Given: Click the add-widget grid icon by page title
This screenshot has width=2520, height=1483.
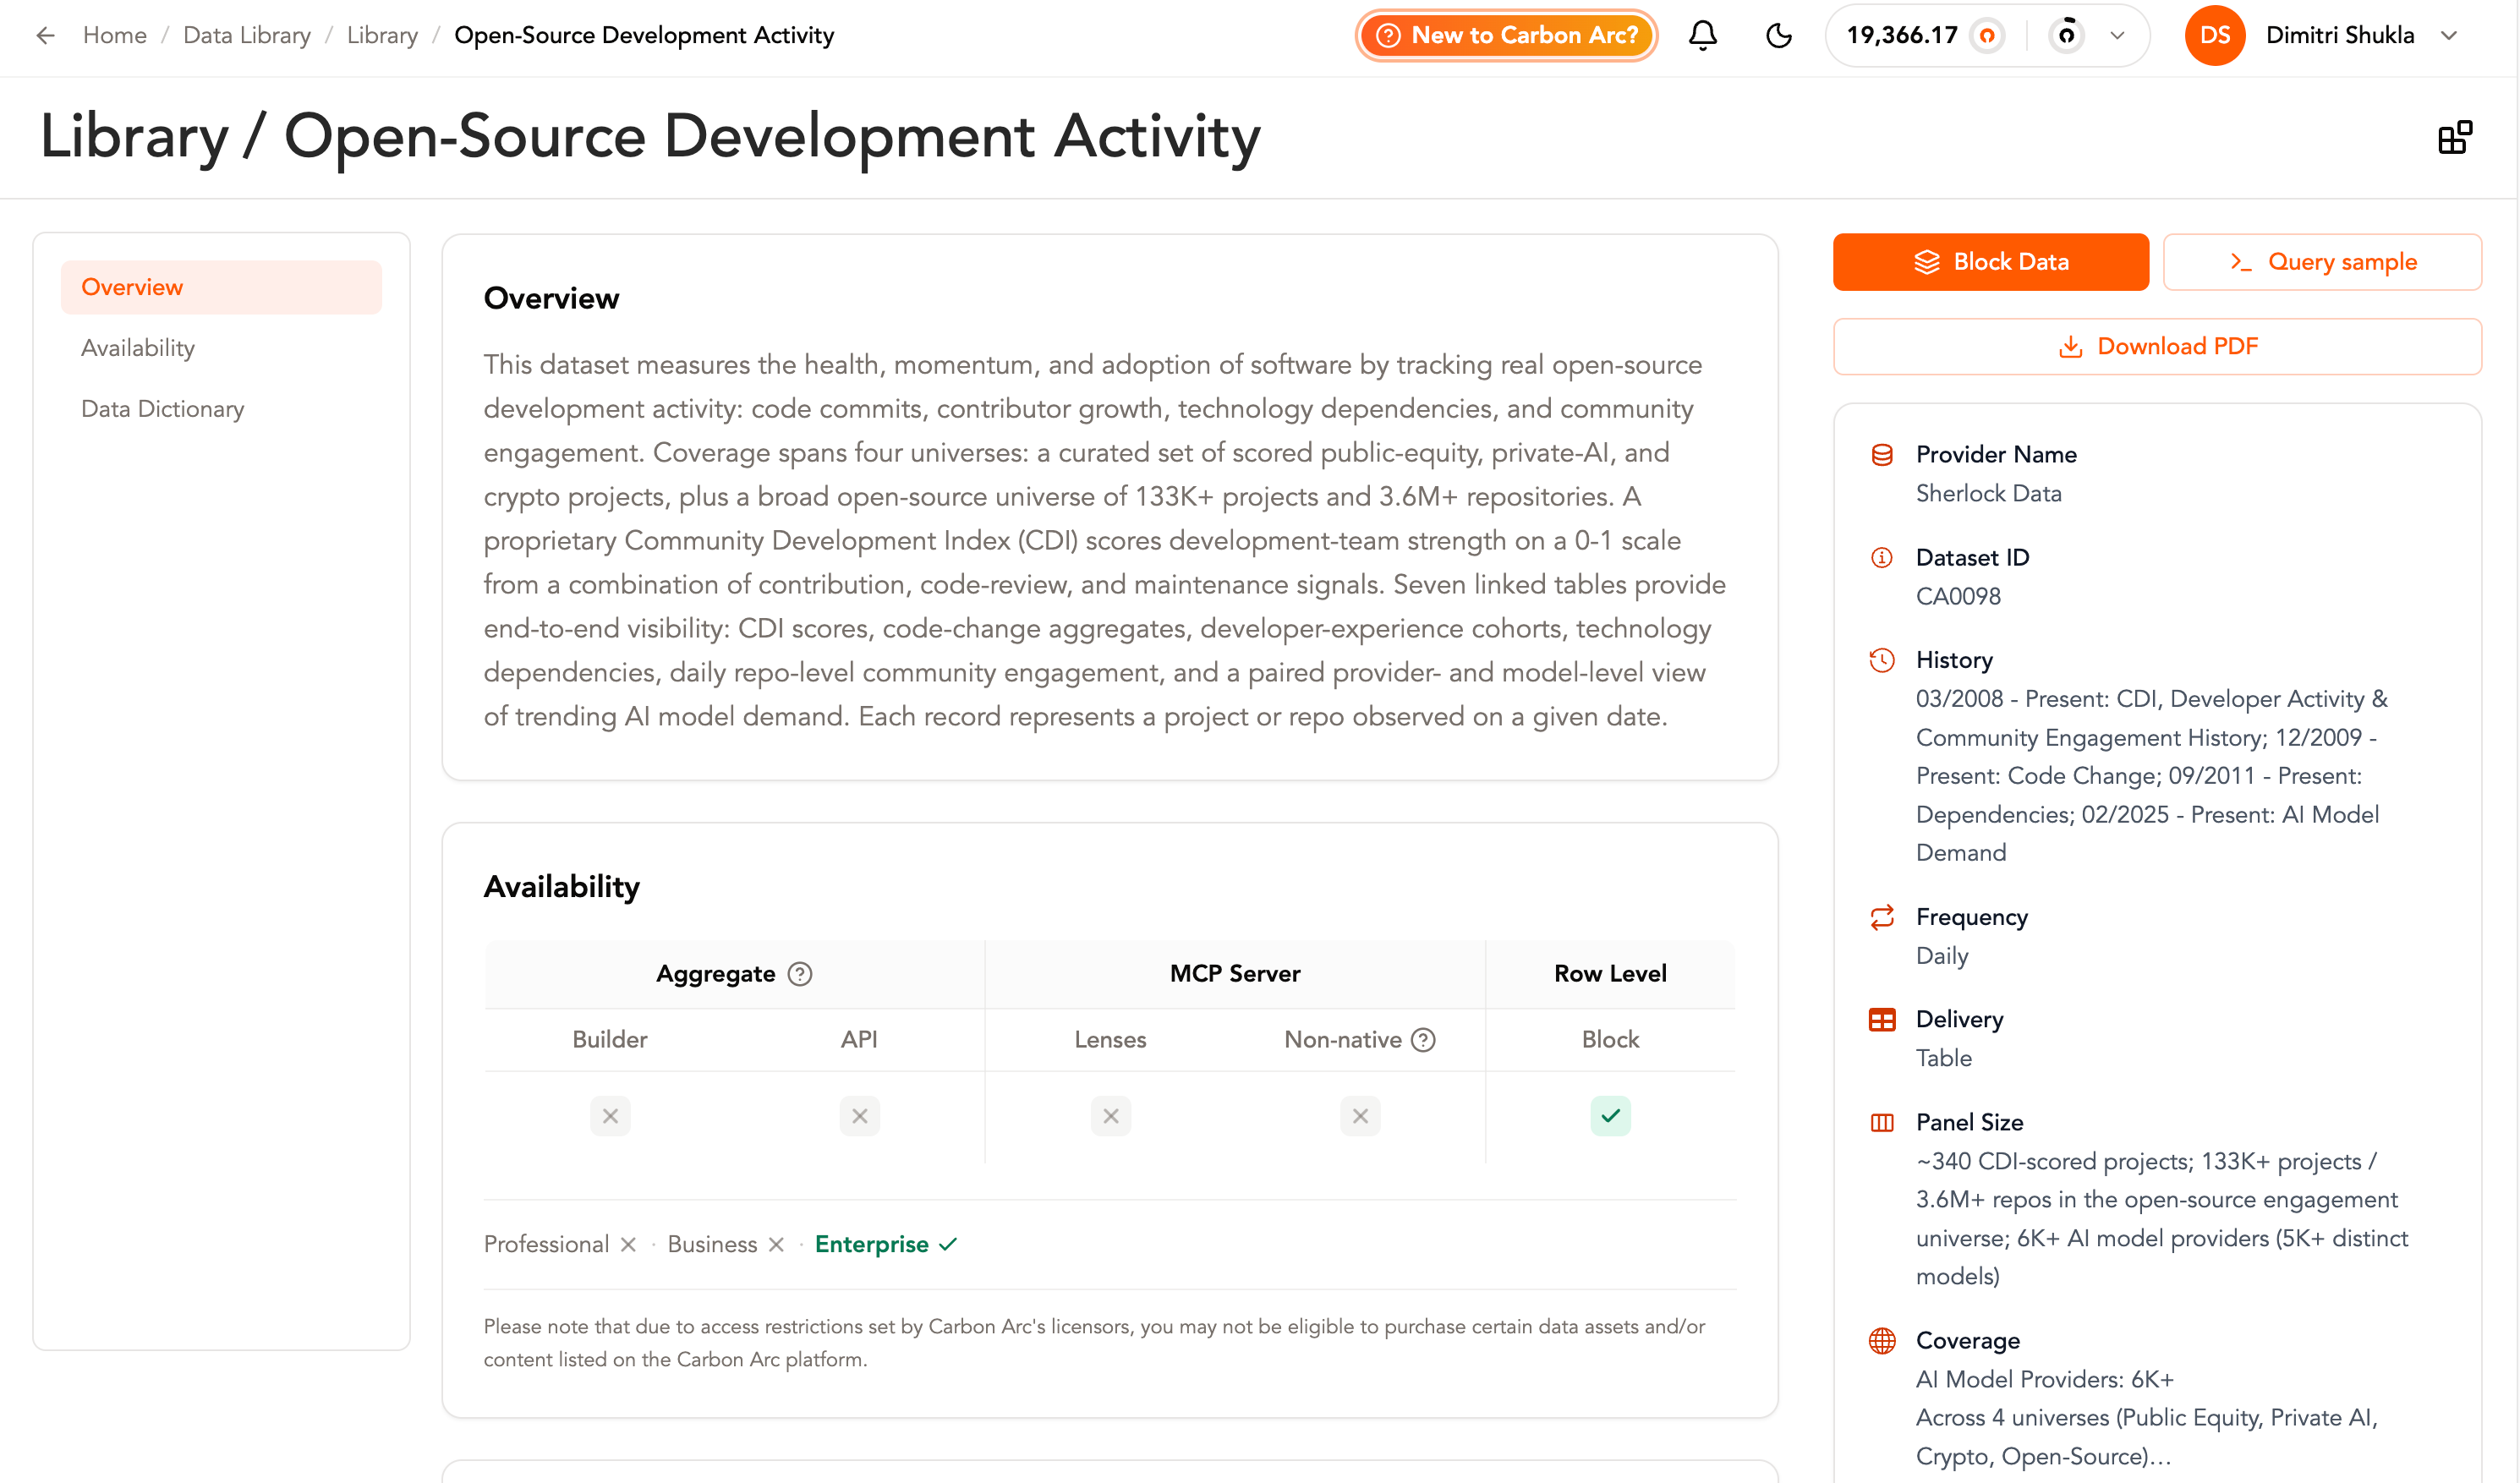Looking at the screenshot, I should tap(2454, 138).
